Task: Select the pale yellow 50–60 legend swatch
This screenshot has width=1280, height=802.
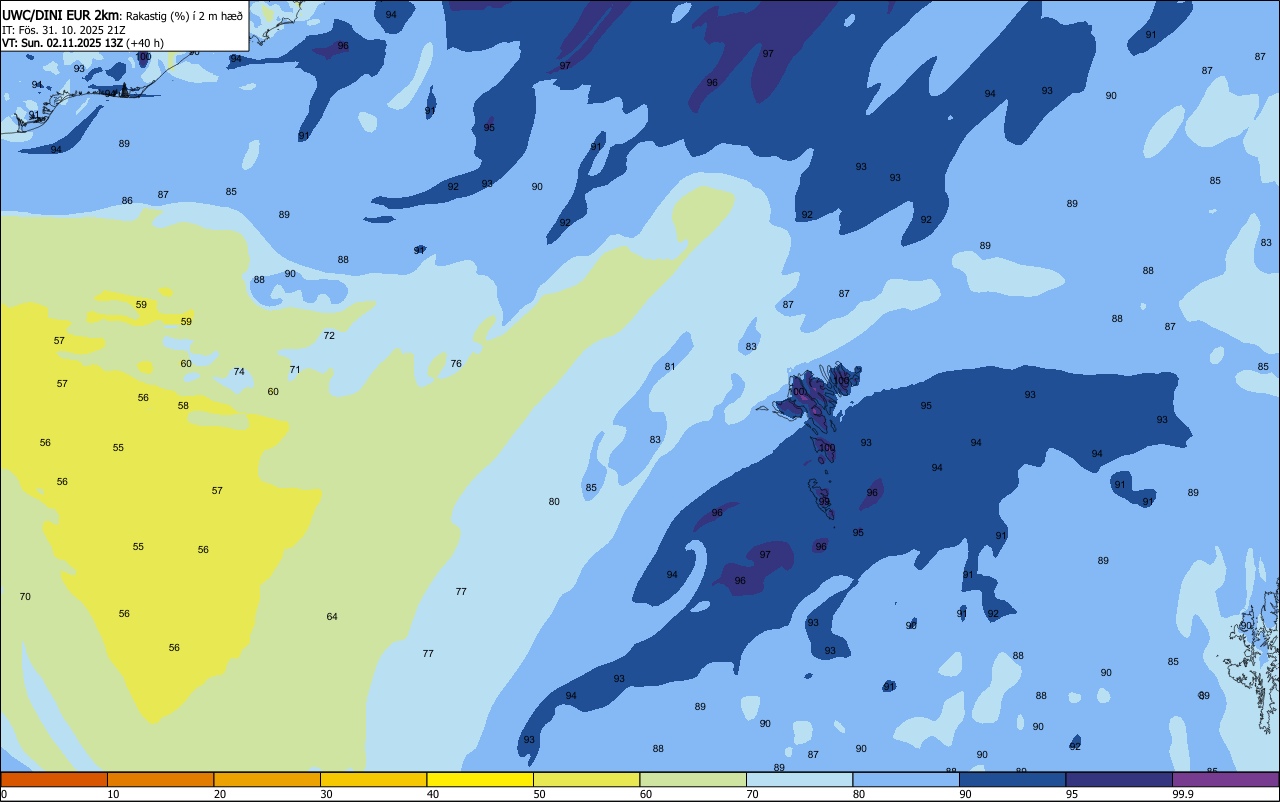Action: [x=586, y=779]
